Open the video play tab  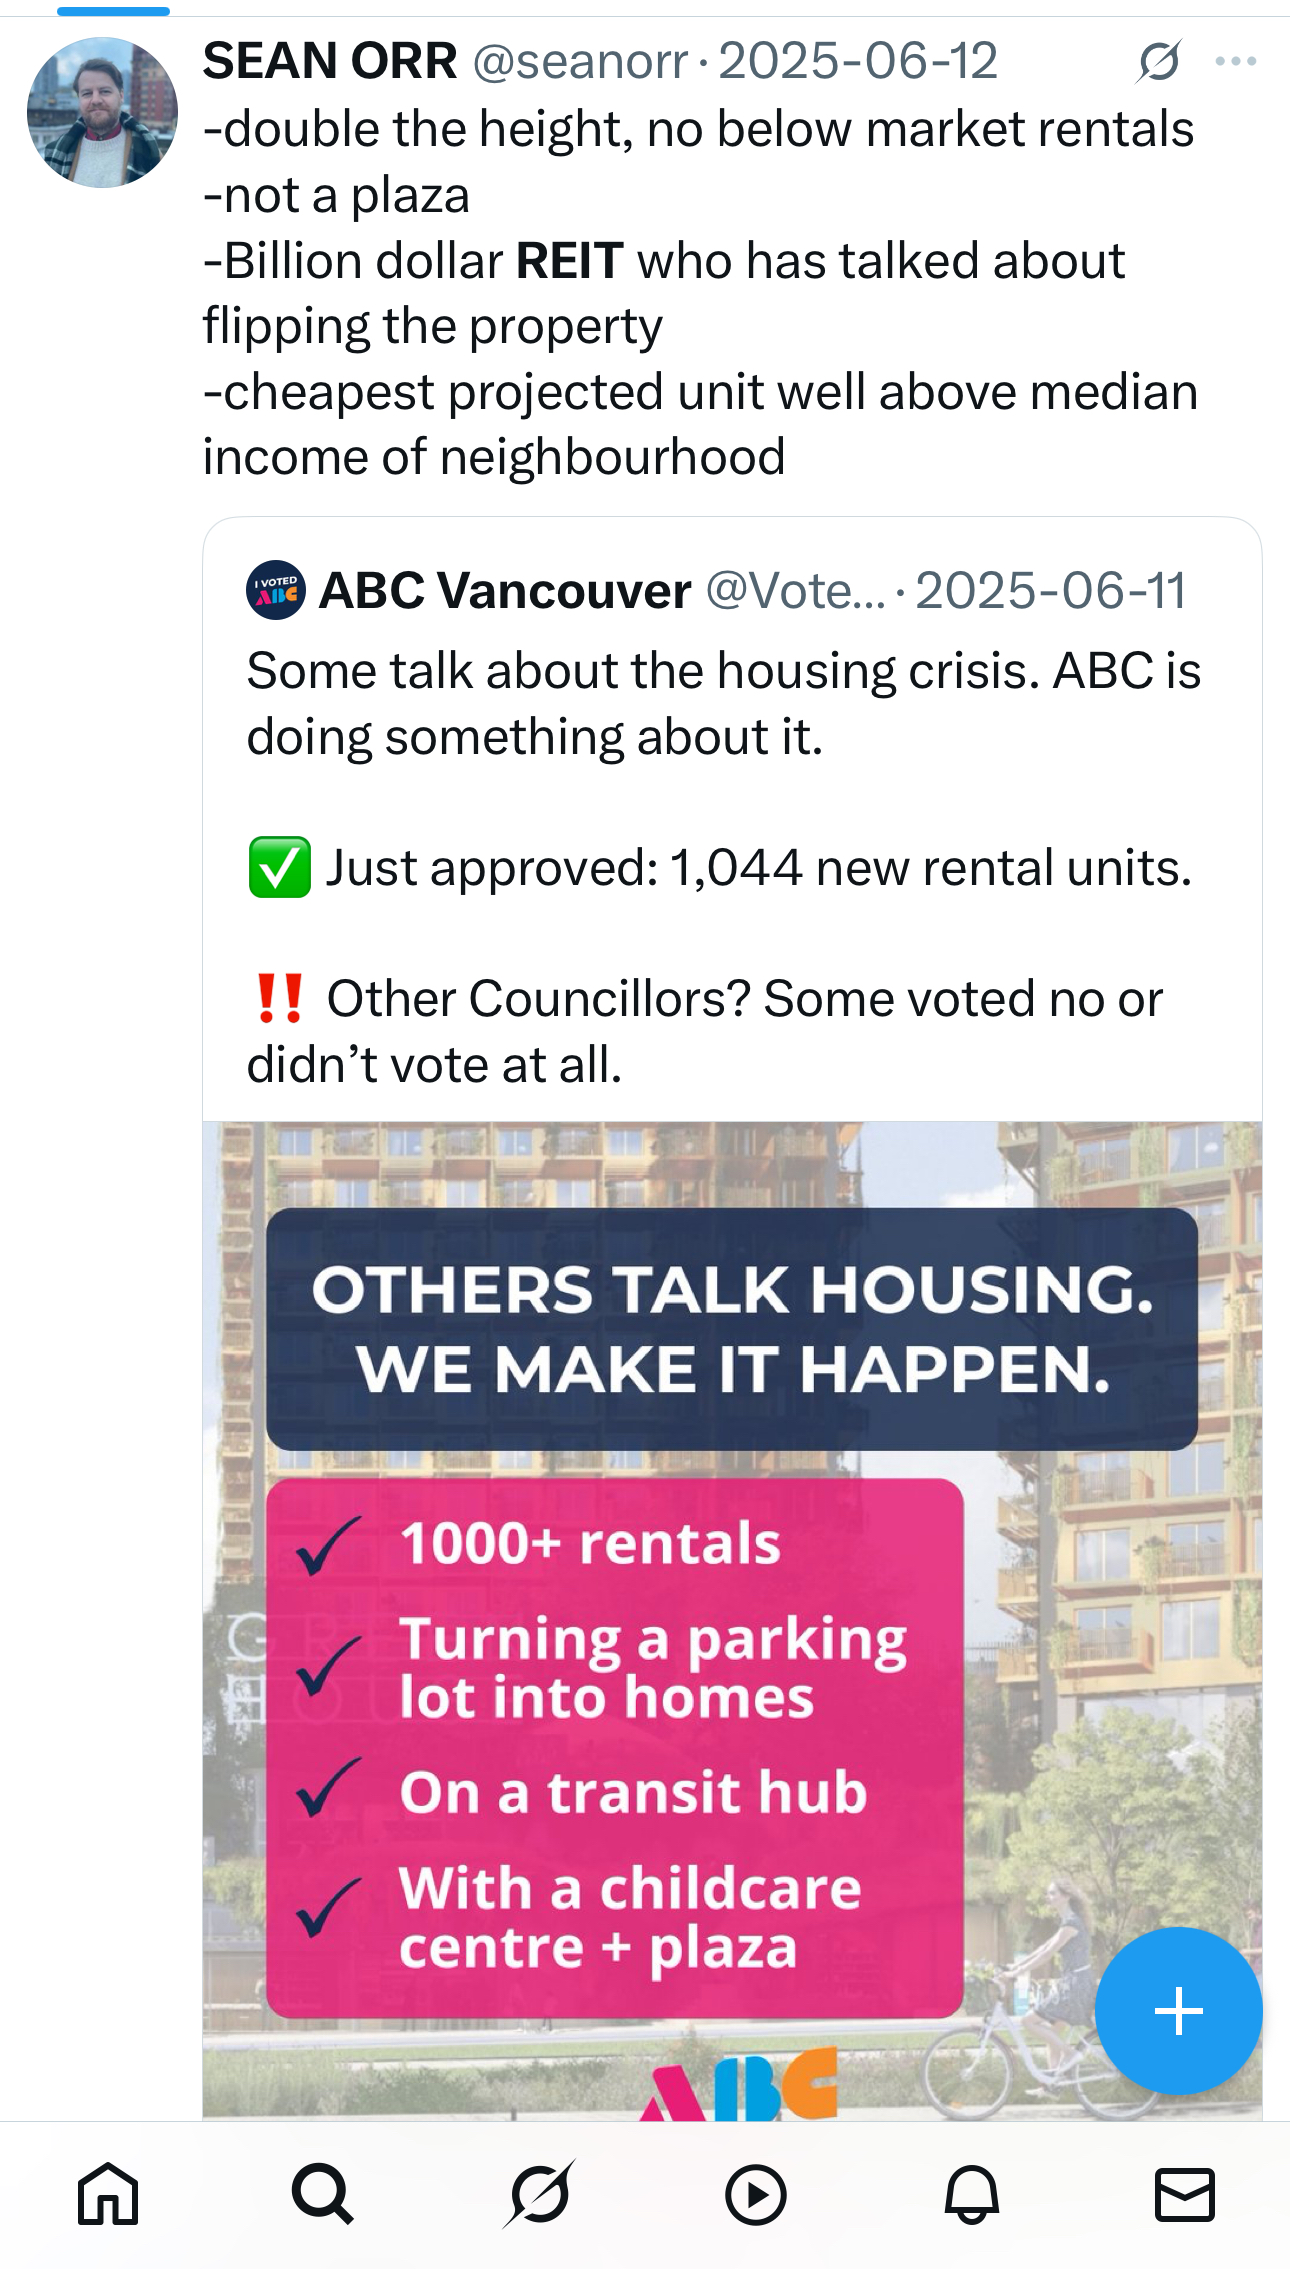tap(755, 2194)
